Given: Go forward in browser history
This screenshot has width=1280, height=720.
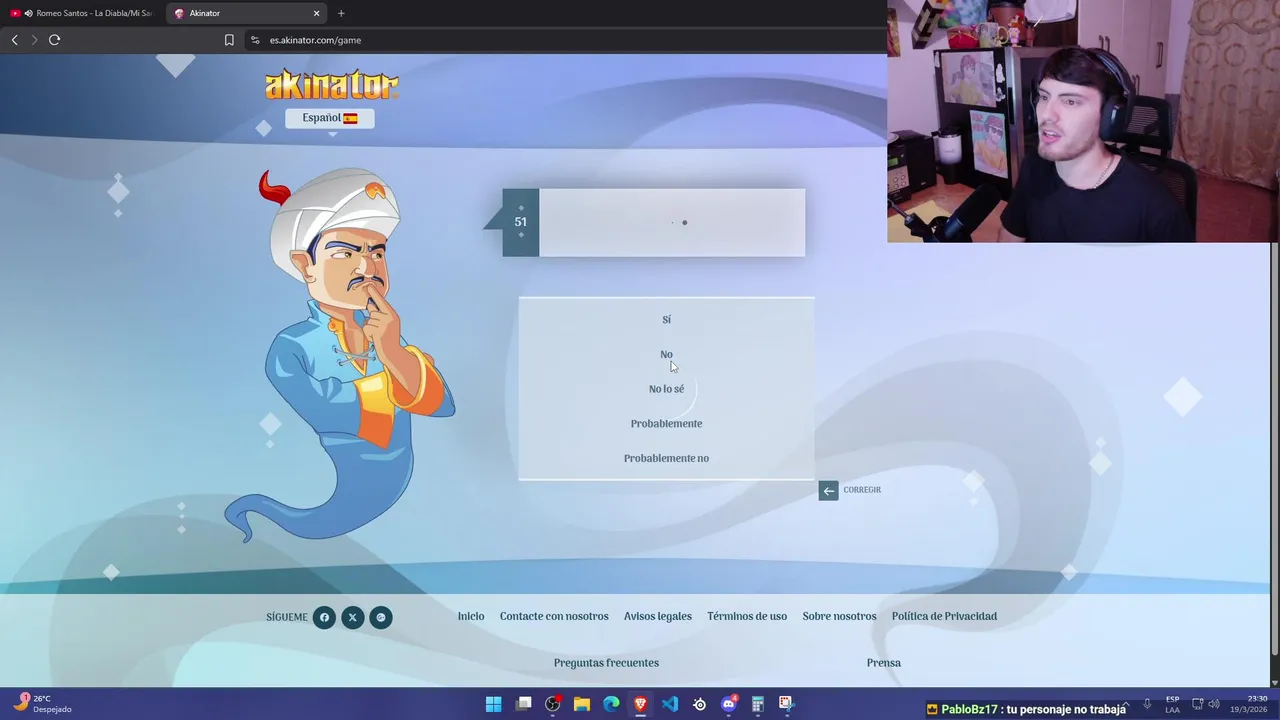Looking at the screenshot, I should 34,40.
